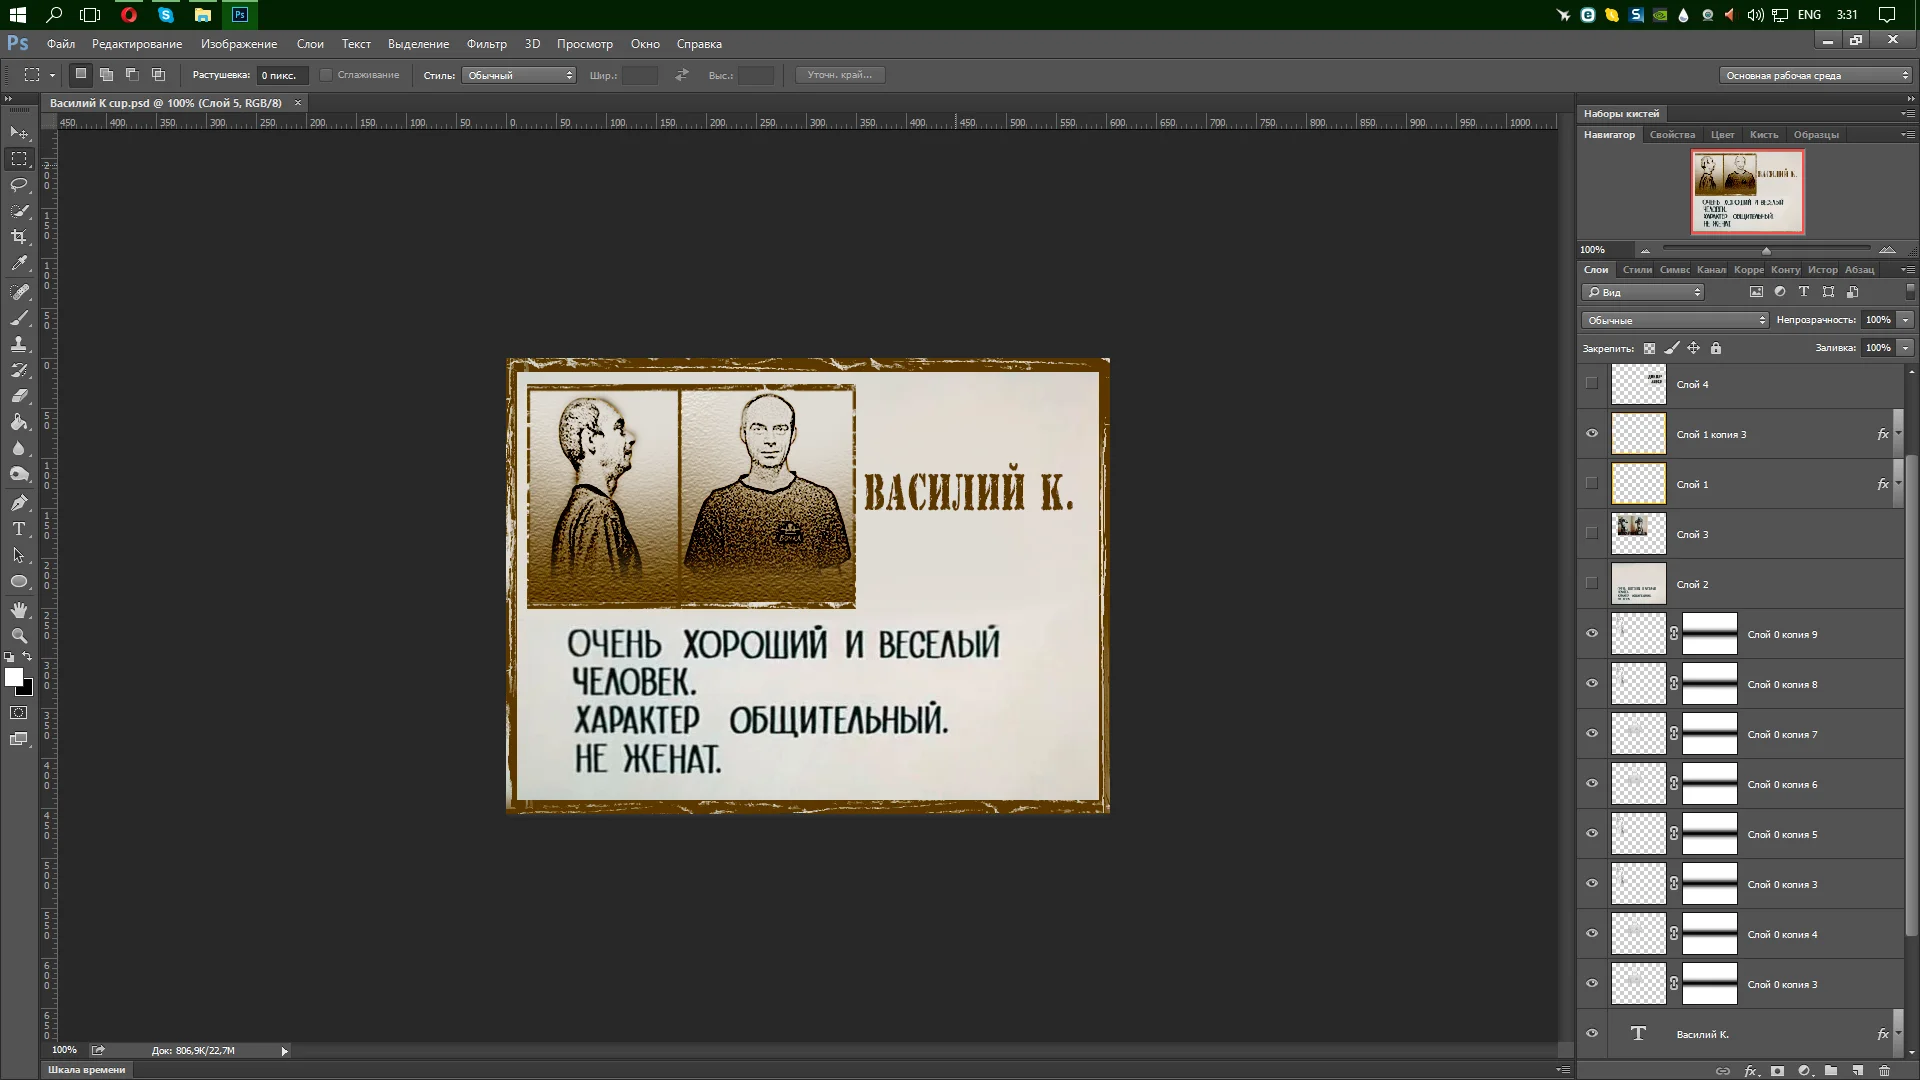This screenshot has width=1920, height=1080.
Task: Select the Crop tool
Action: tap(19, 237)
